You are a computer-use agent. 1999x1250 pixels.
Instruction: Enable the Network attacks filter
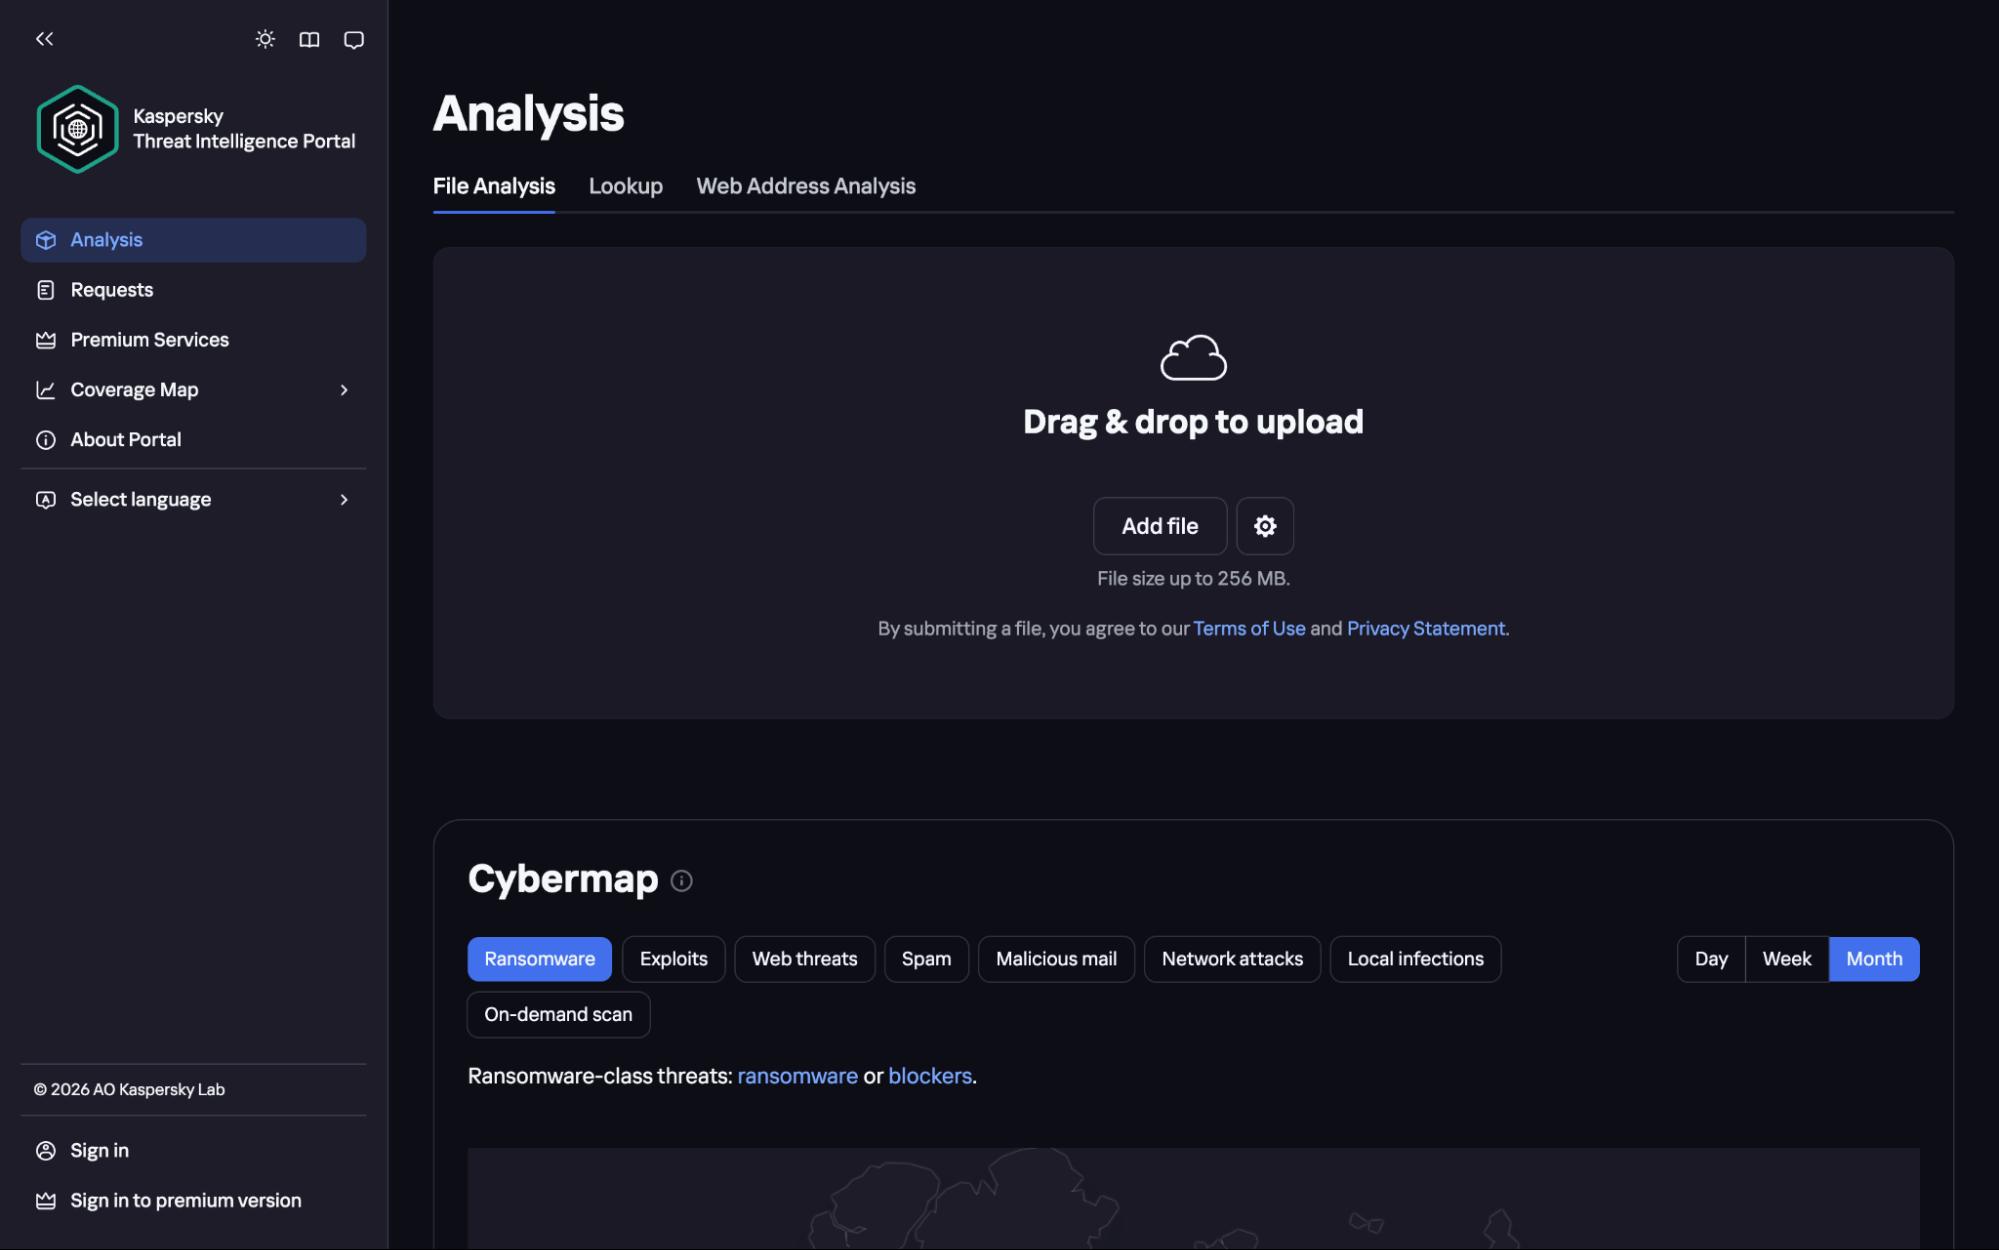(x=1232, y=958)
